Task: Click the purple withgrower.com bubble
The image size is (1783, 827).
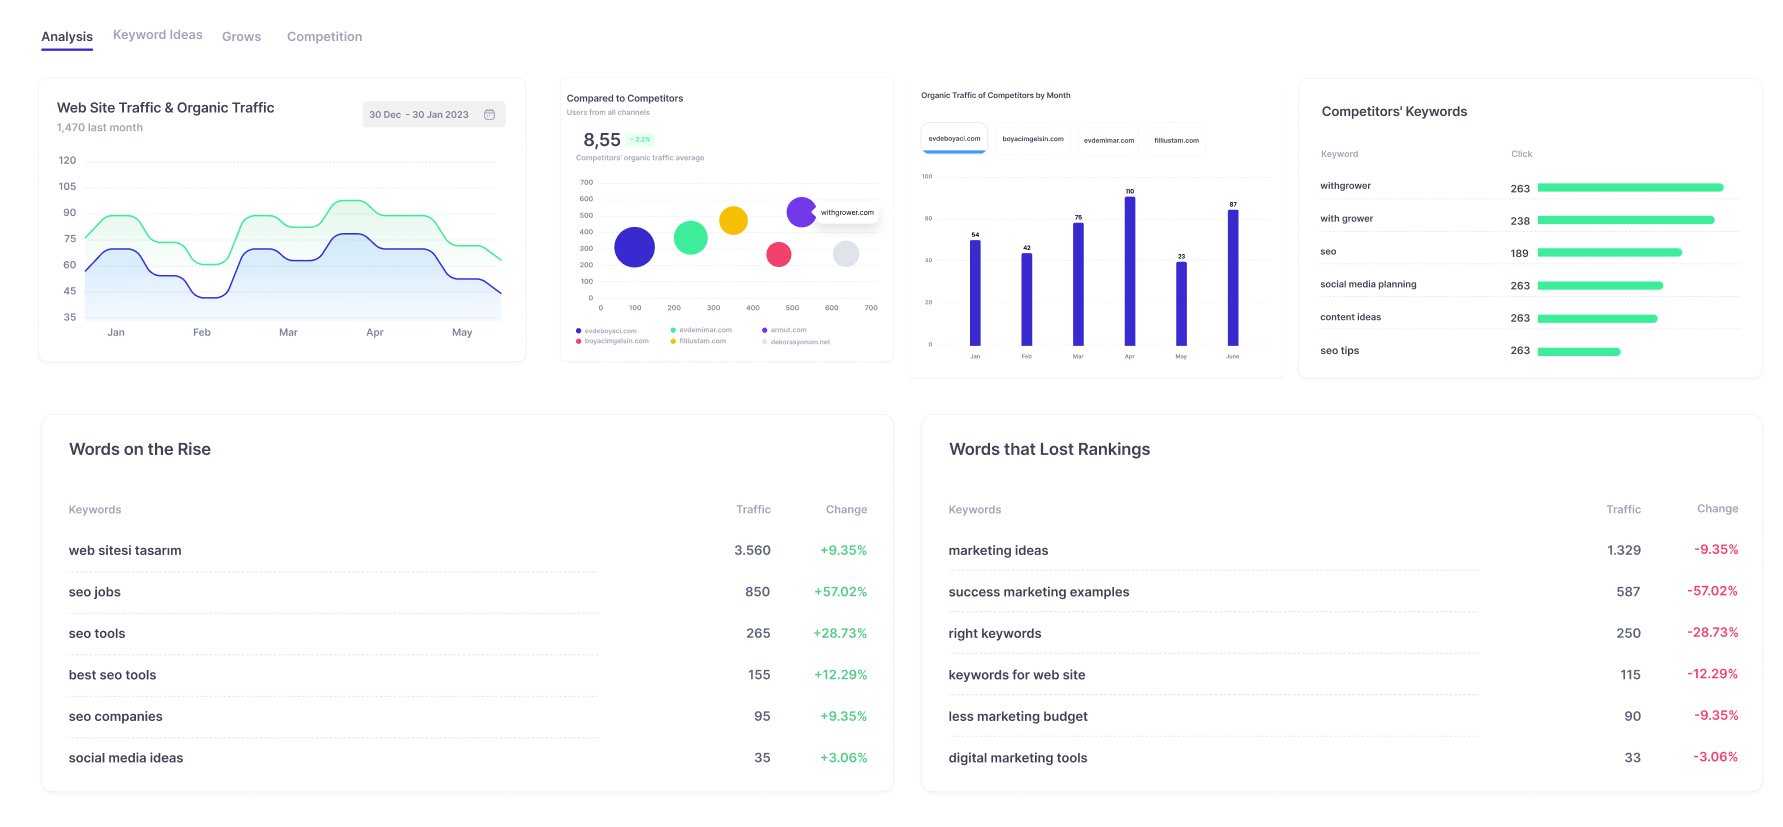Action: (801, 212)
